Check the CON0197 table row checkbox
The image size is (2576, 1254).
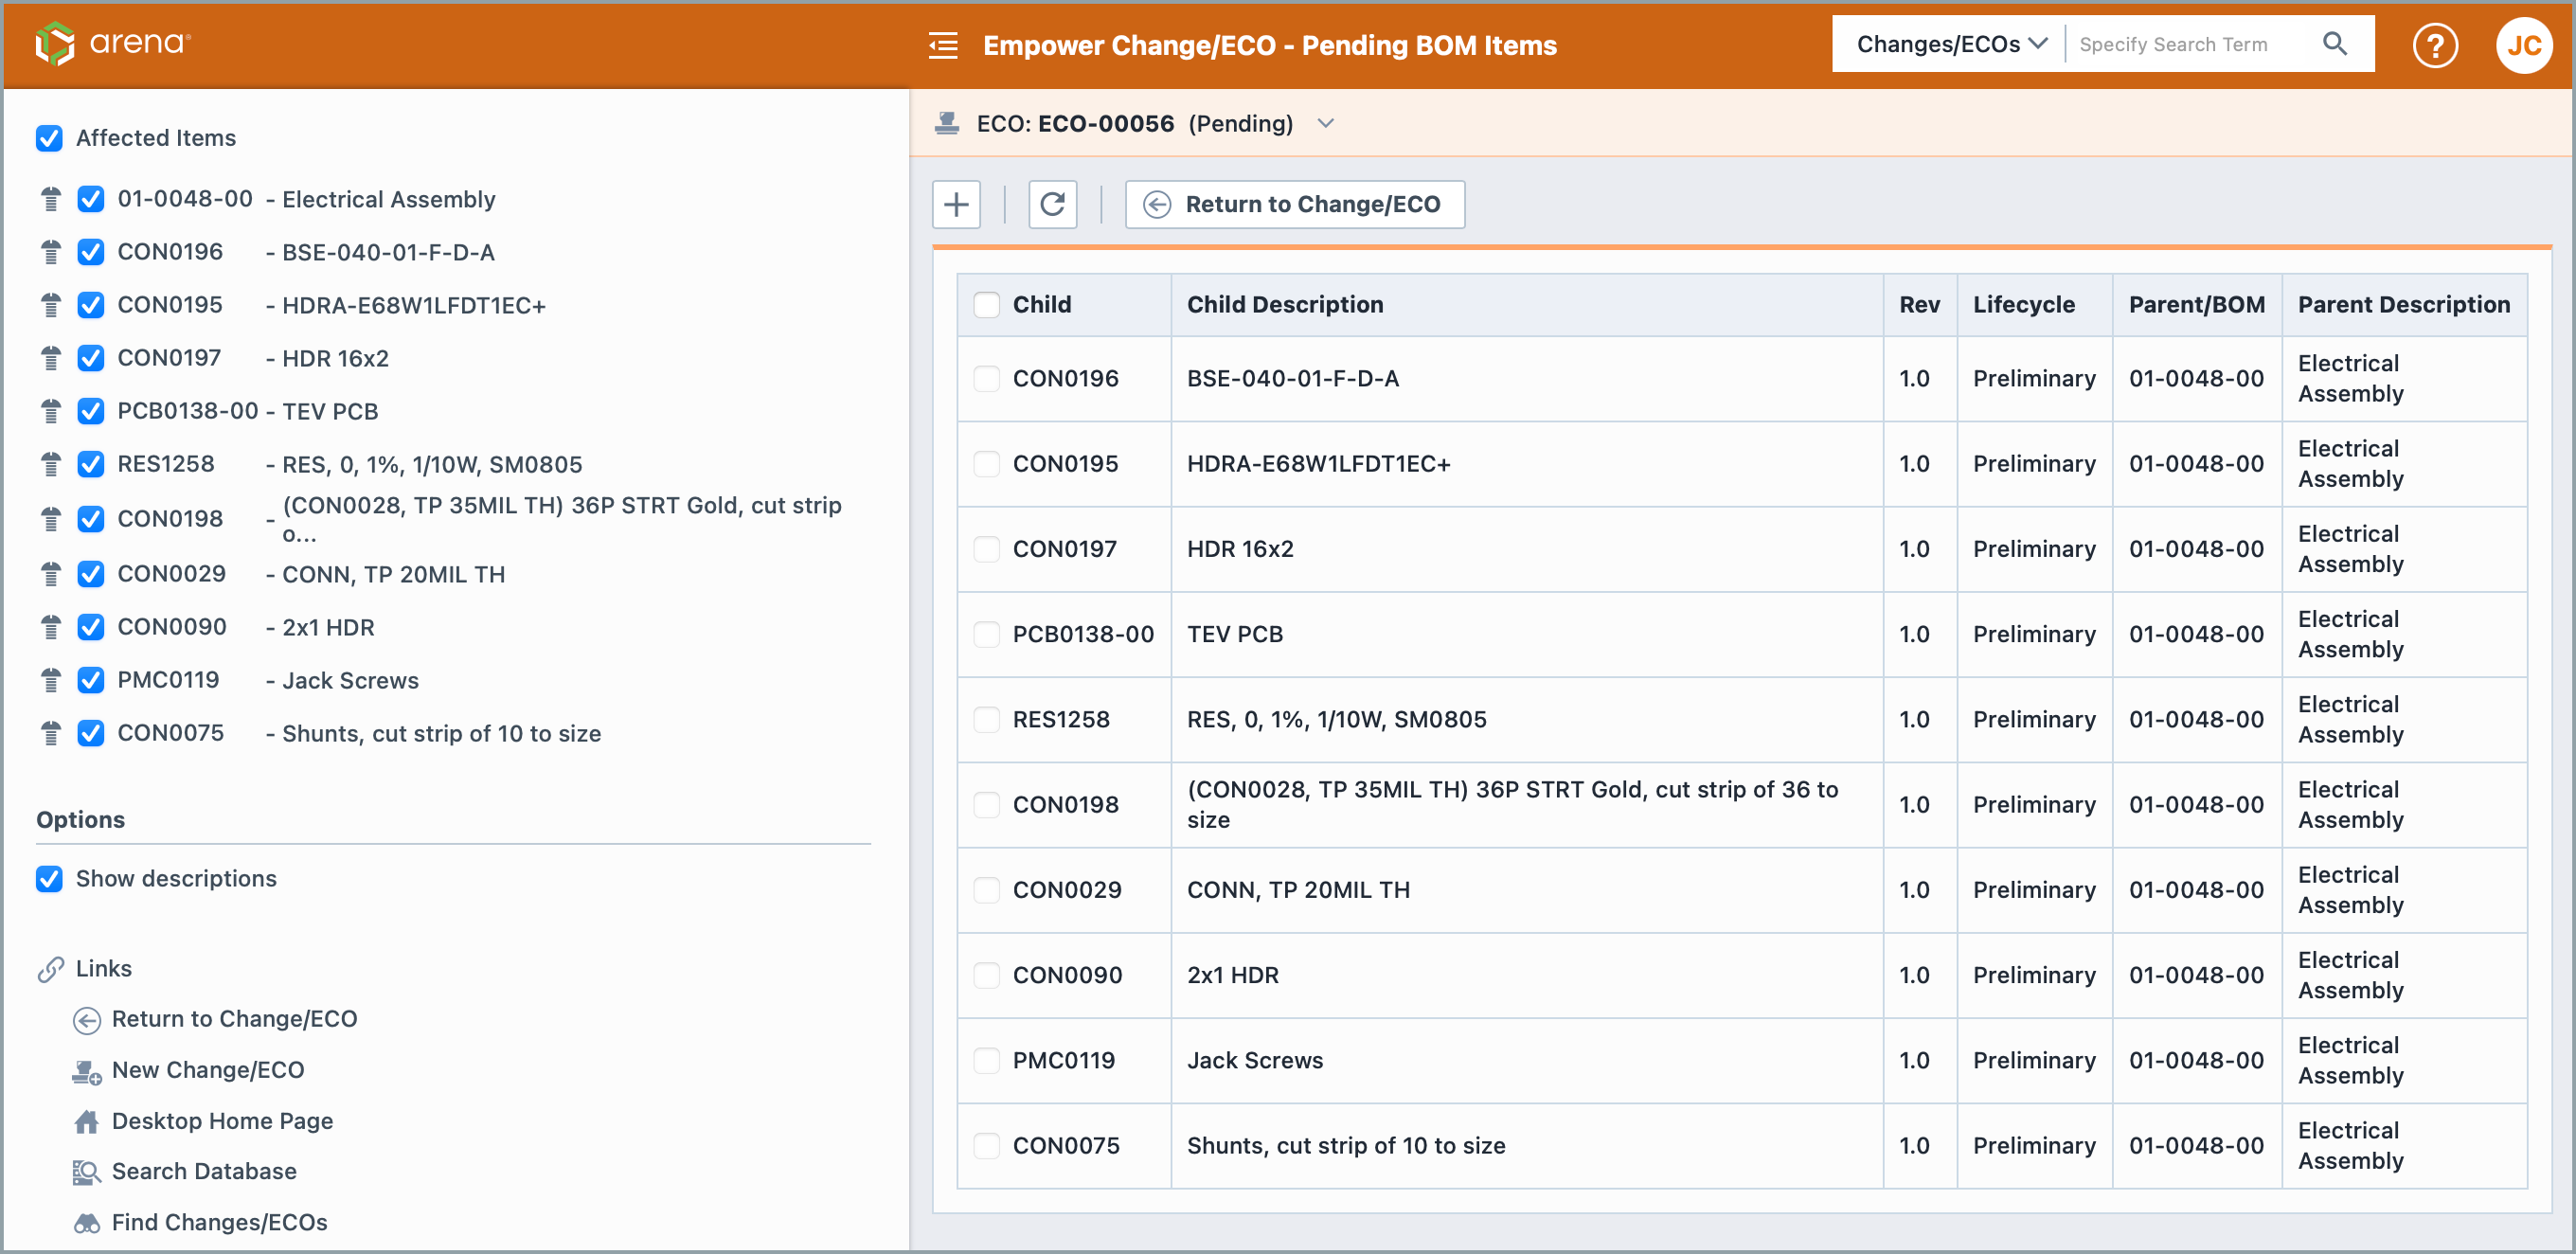pyautogui.click(x=986, y=549)
